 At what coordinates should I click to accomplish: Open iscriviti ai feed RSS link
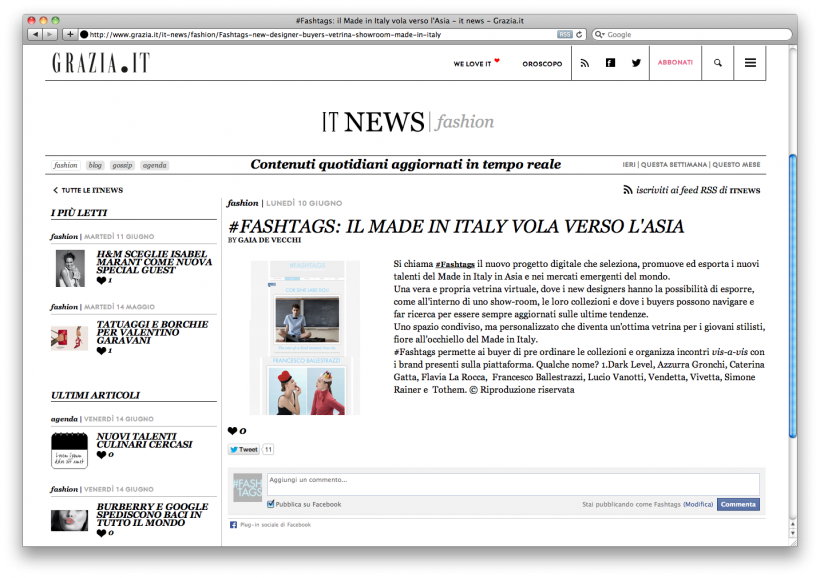pyautogui.click(x=698, y=190)
